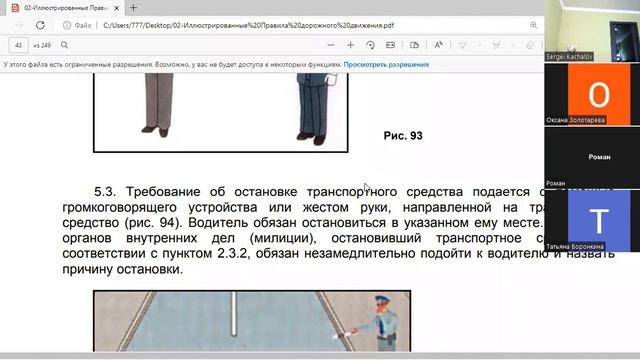This screenshot has width=640, height=360.
Task: Select the Татьяна Воронкина participant tile
Action: 592,221
